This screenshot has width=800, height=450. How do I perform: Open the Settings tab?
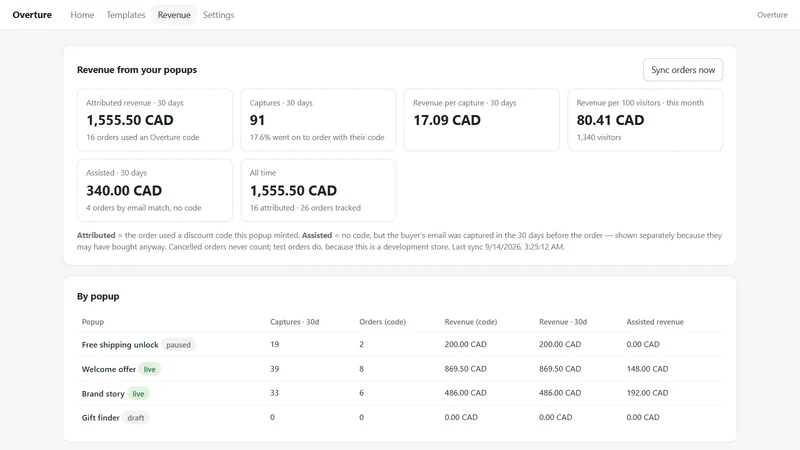218,15
